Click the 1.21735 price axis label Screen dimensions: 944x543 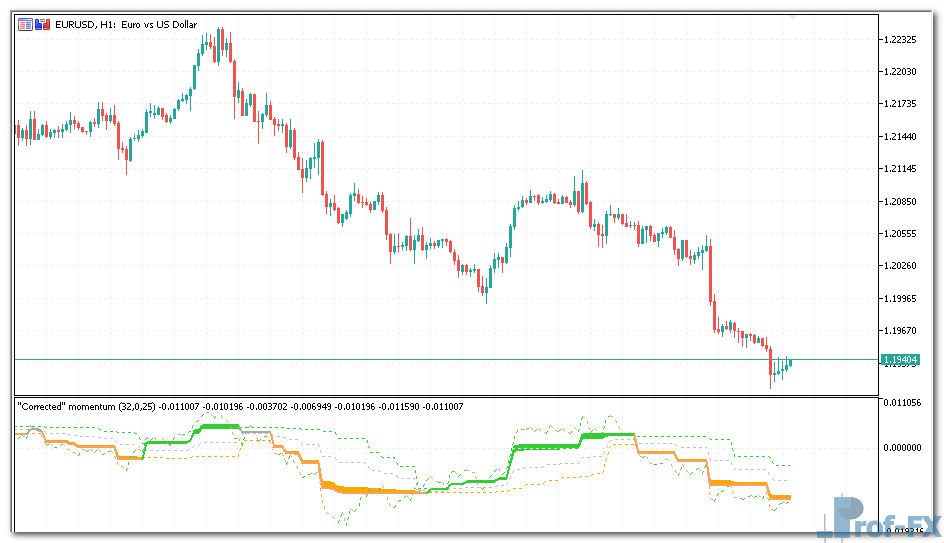901,104
